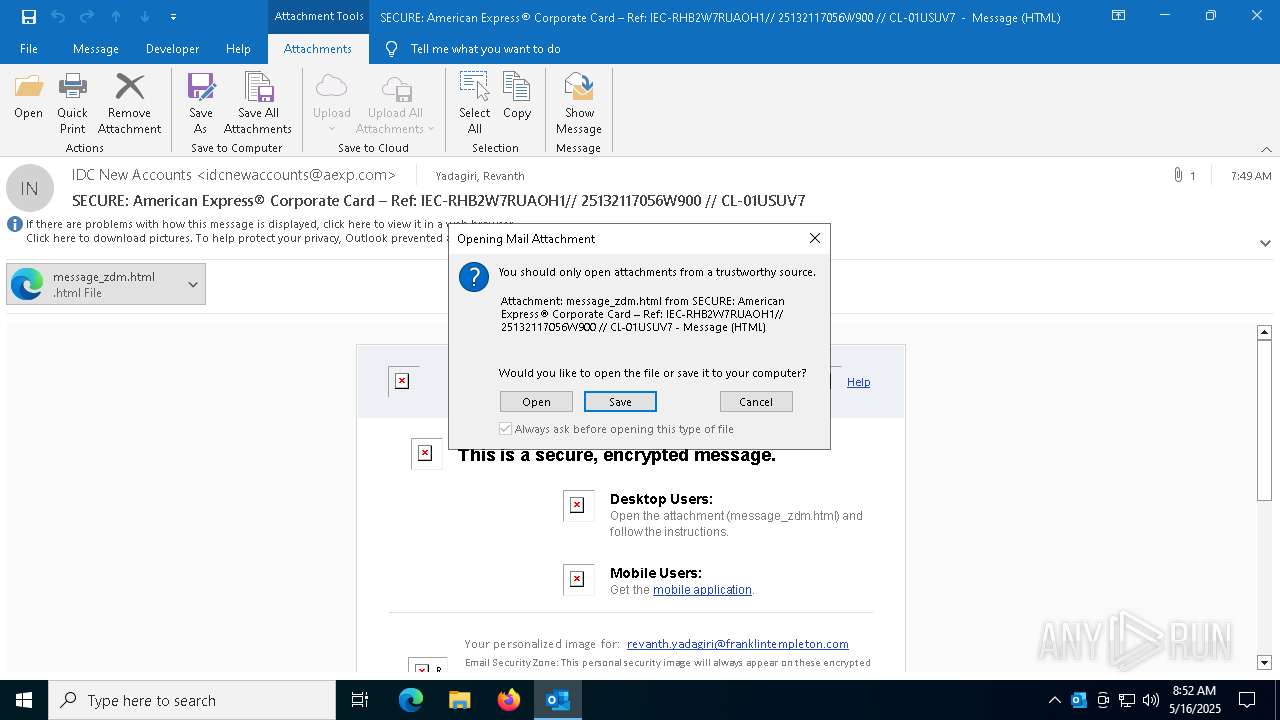The height and width of the screenshot is (720, 1280).
Task: Switch to the Message tab
Action: click(96, 49)
